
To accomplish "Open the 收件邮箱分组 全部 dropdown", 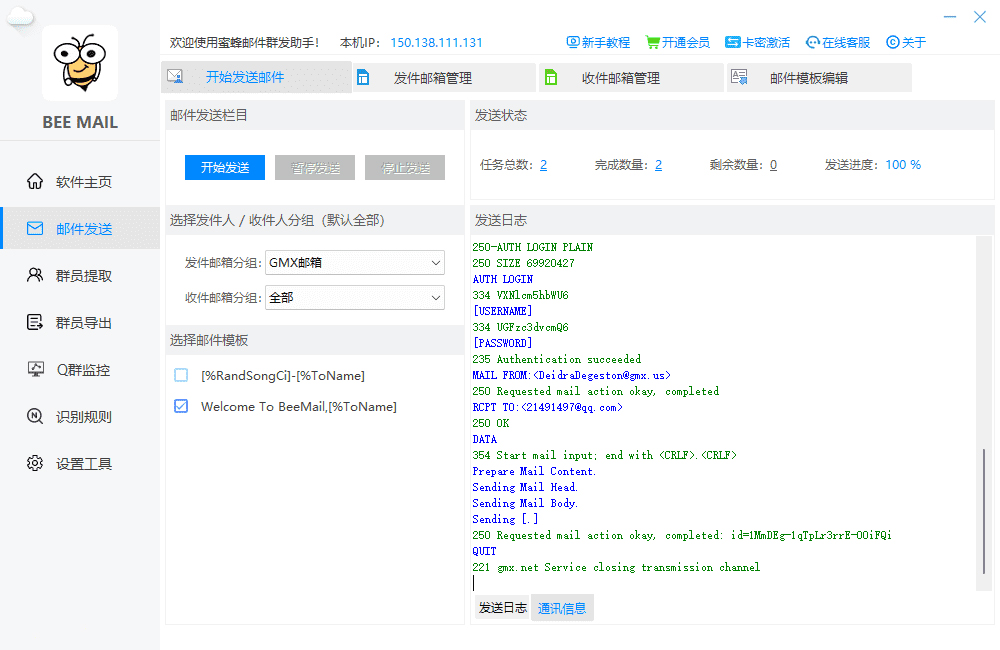I will click(x=355, y=297).
